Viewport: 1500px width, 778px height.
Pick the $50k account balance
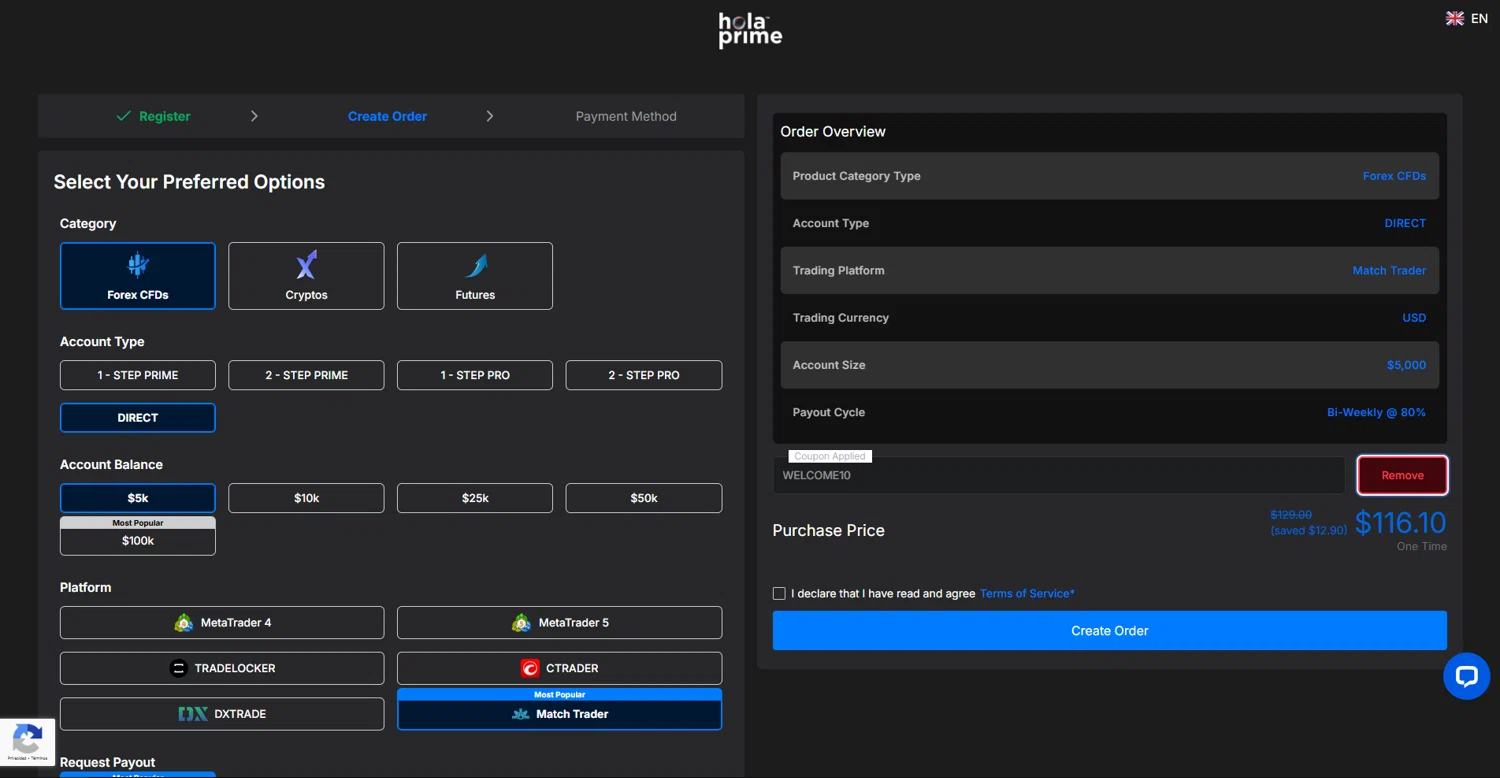tap(644, 498)
